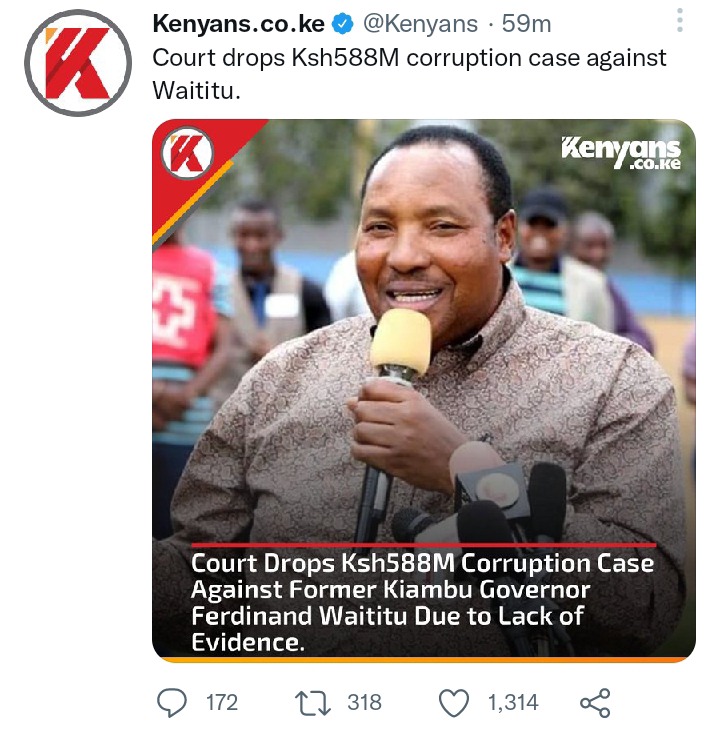Open the share icon options
The width and height of the screenshot is (720, 741).
click(595, 703)
